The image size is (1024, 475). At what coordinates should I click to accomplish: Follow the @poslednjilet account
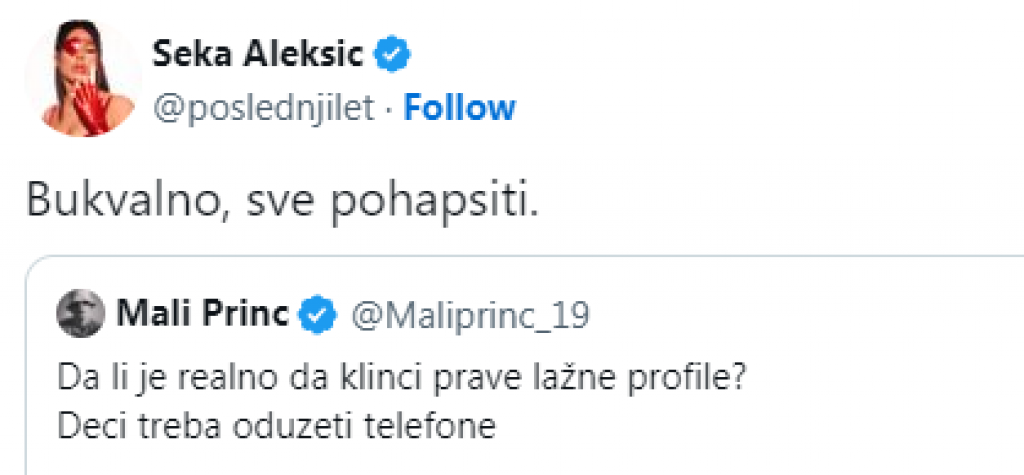click(459, 107)
